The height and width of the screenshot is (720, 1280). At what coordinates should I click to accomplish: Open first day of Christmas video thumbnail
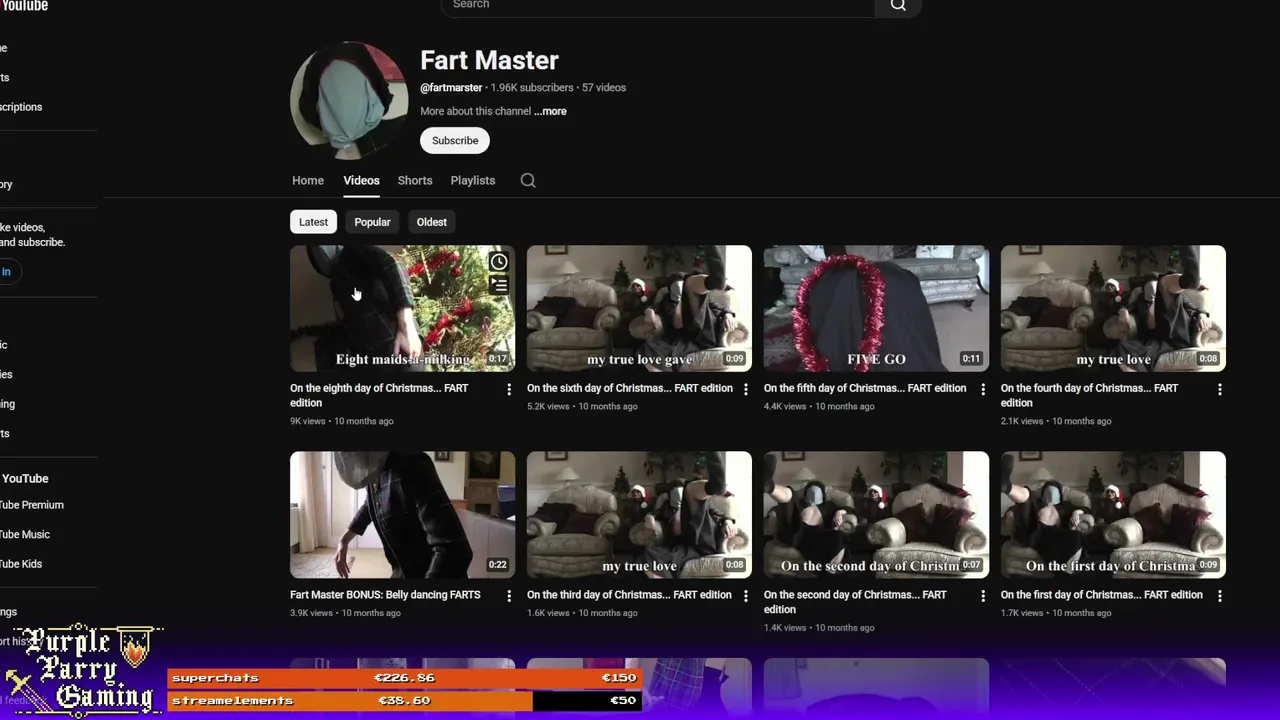[1113, 515]
